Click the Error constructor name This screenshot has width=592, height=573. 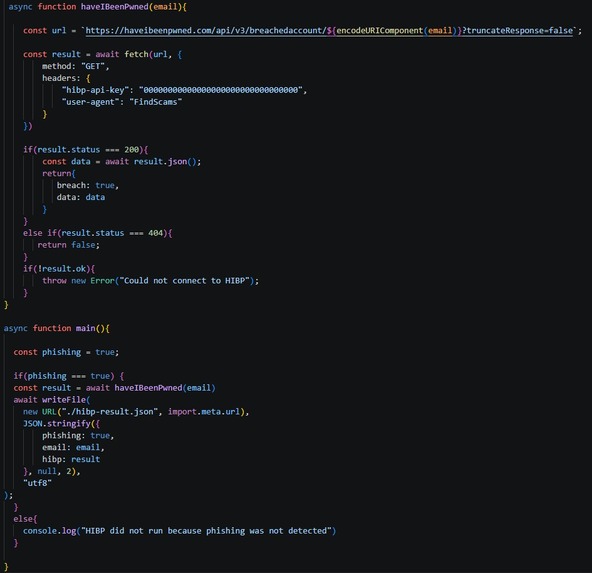pos(102,281)
